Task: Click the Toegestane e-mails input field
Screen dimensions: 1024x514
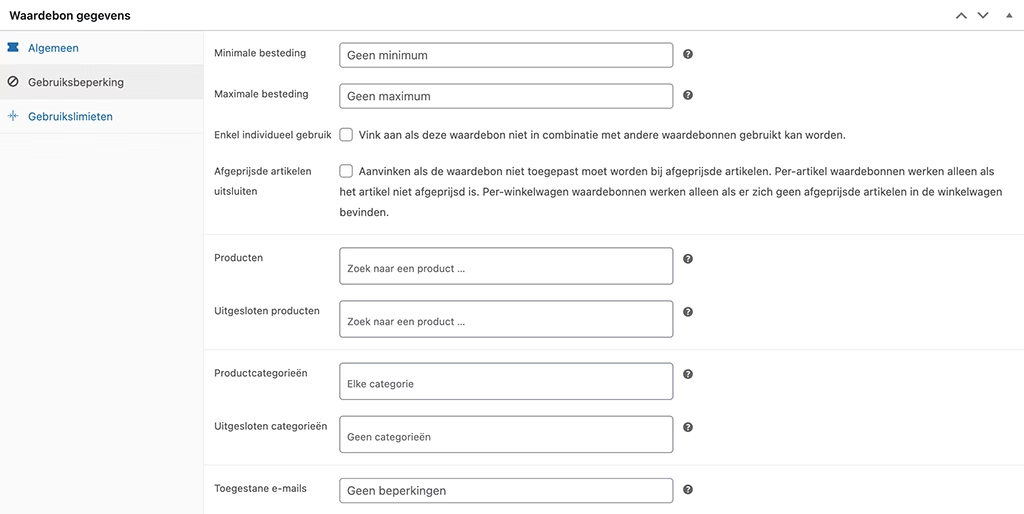Action: click(x=505, y=491)
